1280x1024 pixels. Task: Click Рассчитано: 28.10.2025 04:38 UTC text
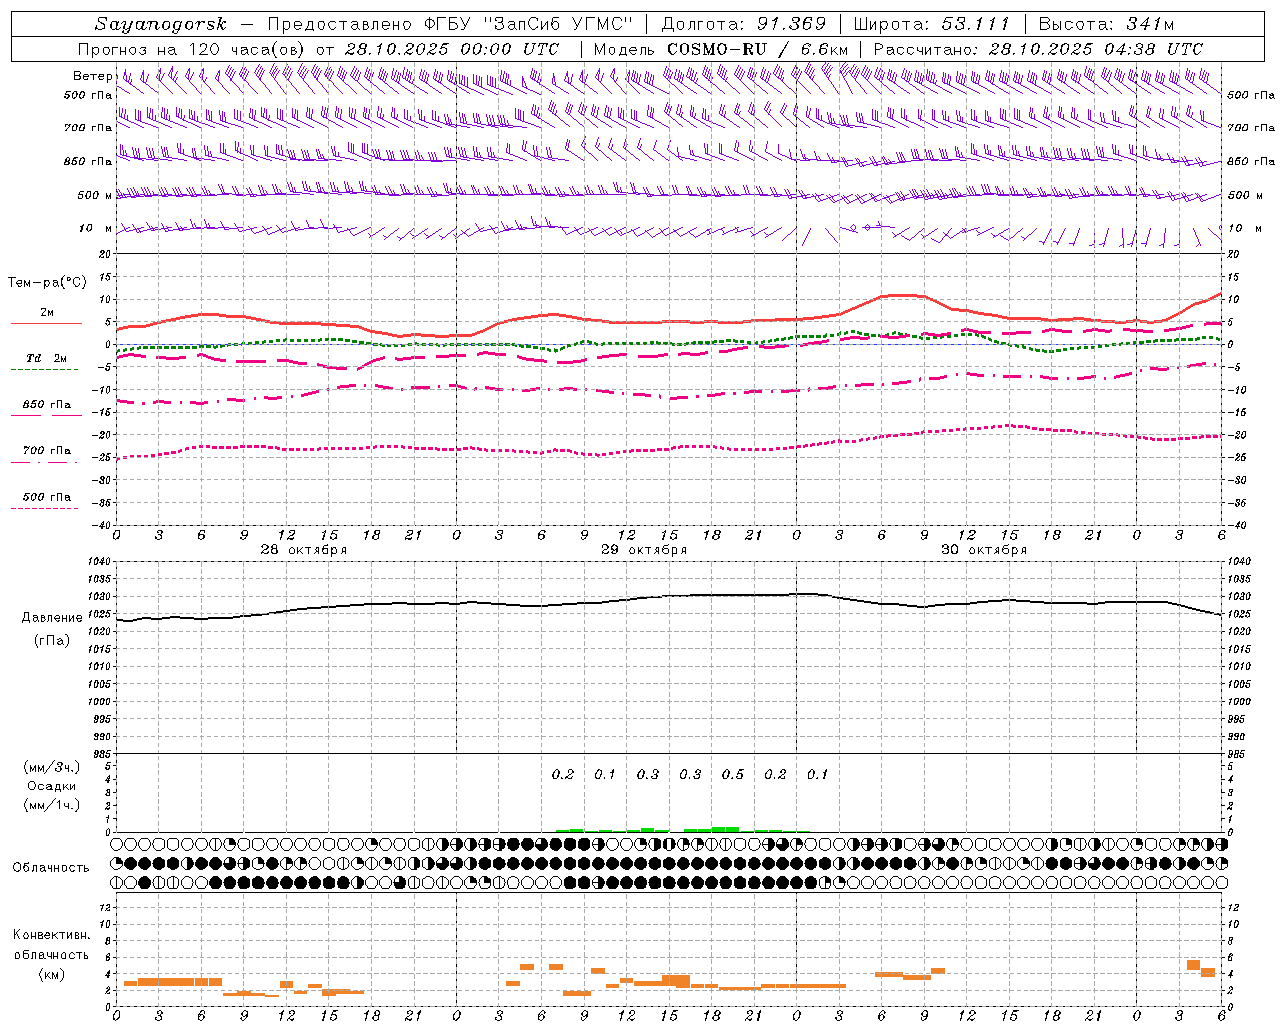pyautogui.click(x=1038, y=49)
